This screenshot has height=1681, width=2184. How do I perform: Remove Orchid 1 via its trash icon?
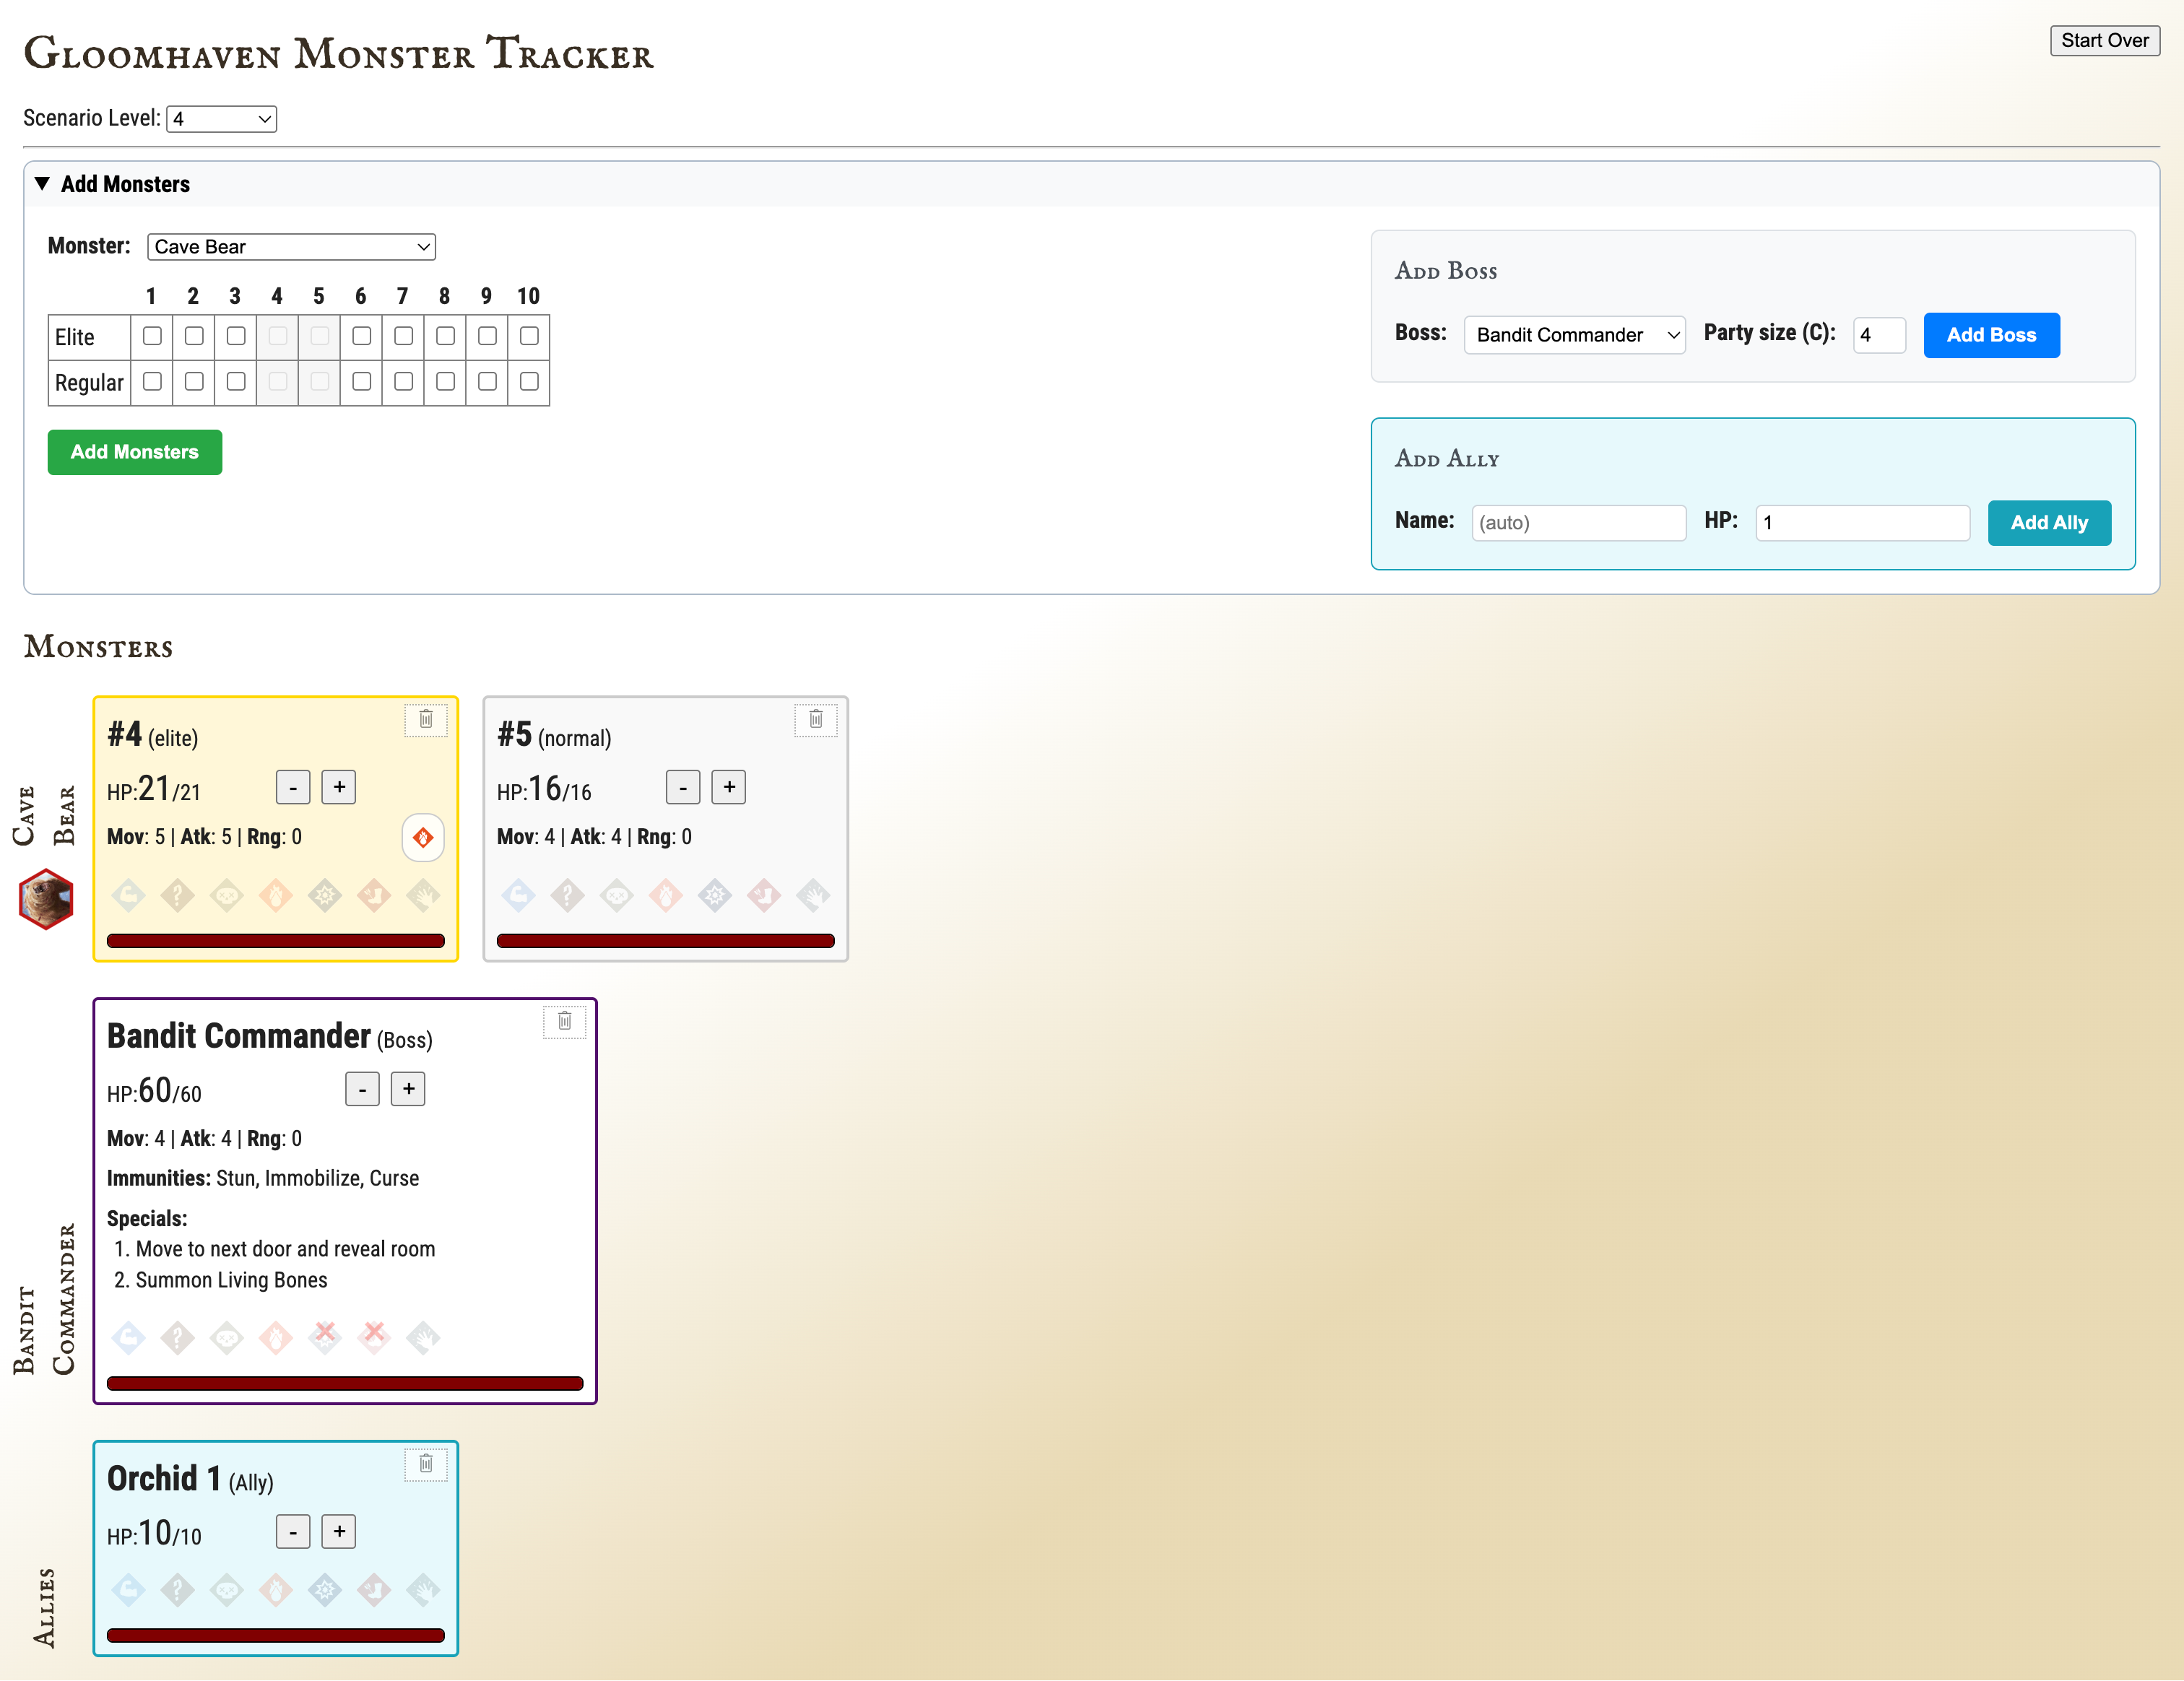click(x=426, y=1464)
